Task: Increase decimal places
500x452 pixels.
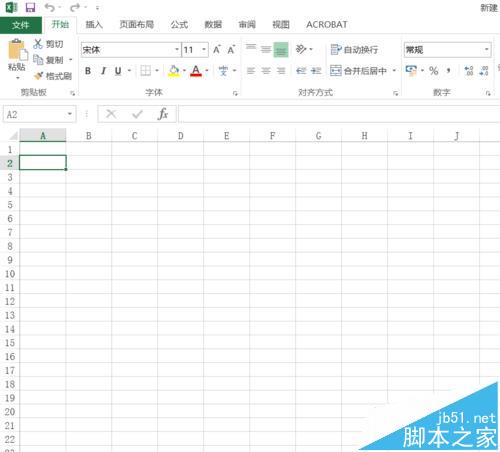Action: pyautogui.click(x=469, y=71)
